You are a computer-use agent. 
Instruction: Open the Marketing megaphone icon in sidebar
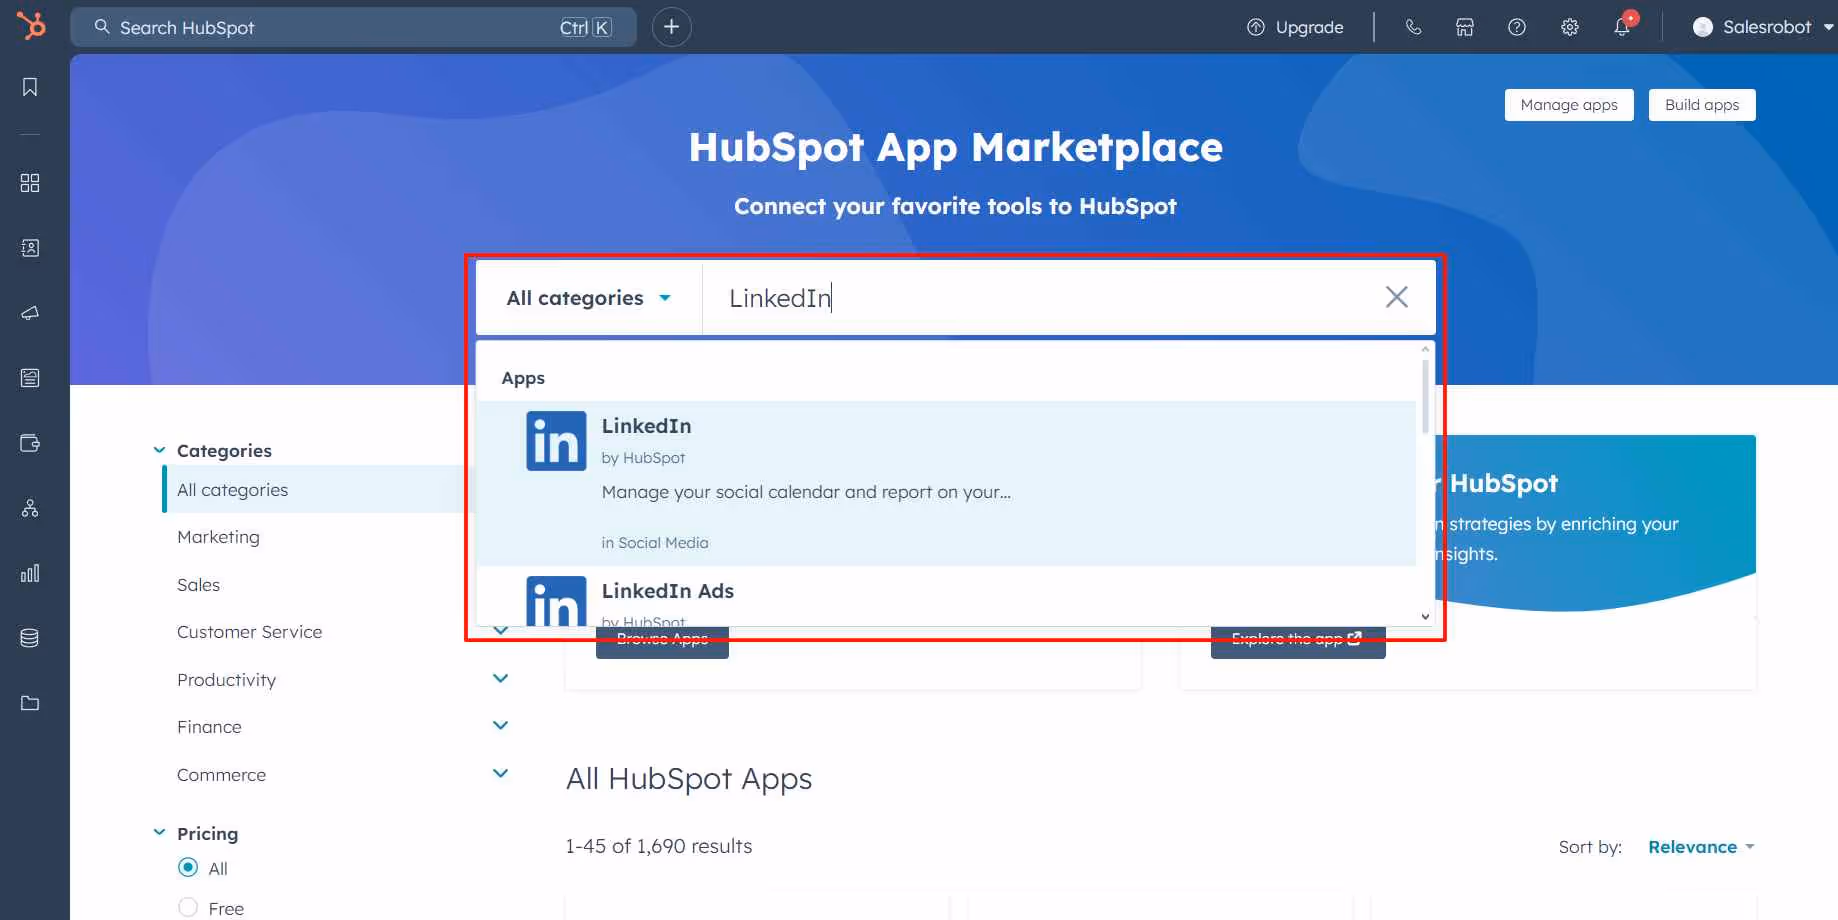coord(29,313)
